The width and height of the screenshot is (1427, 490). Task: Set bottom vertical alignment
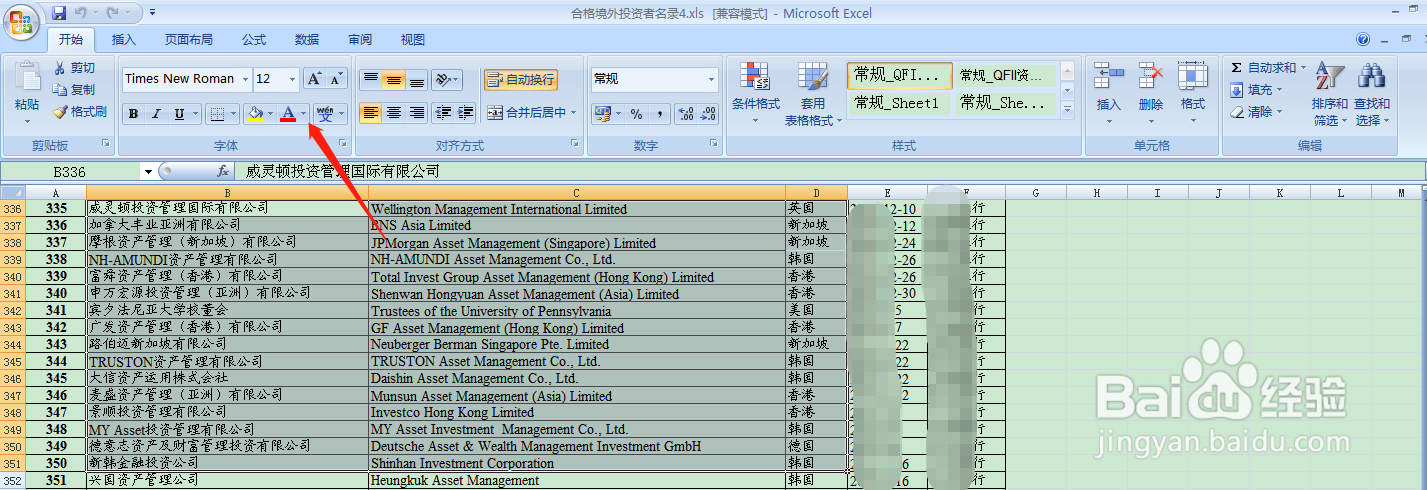coord(417,80)
